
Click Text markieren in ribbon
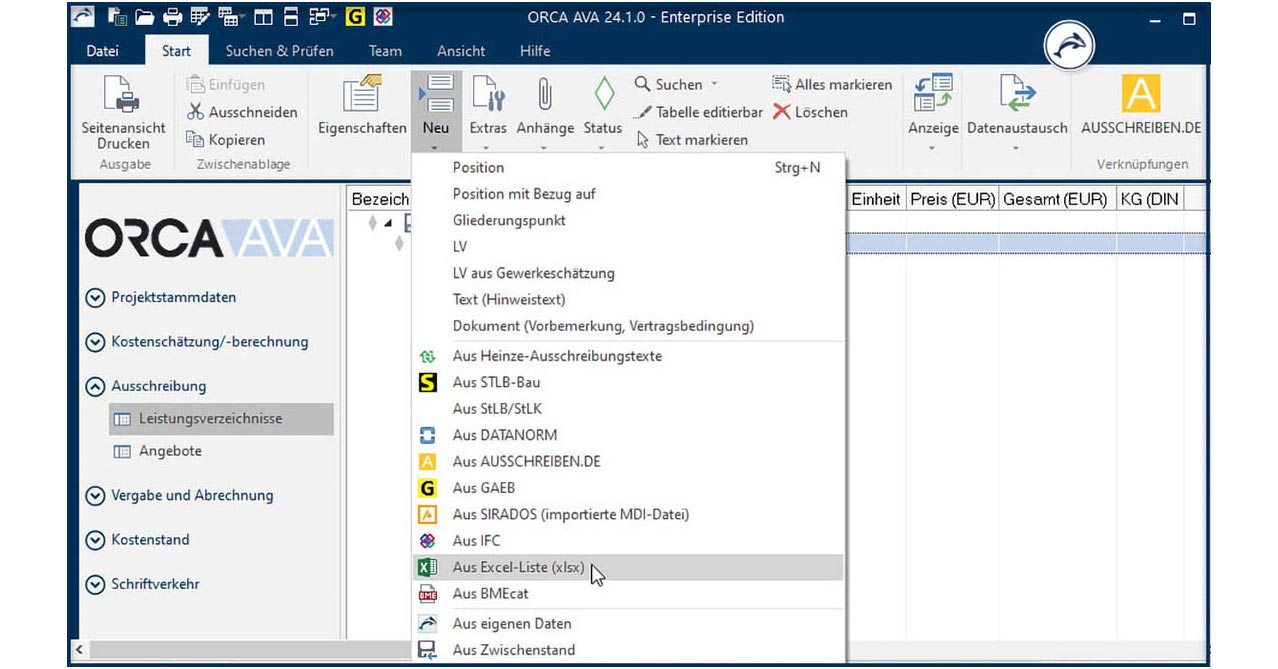691,140
